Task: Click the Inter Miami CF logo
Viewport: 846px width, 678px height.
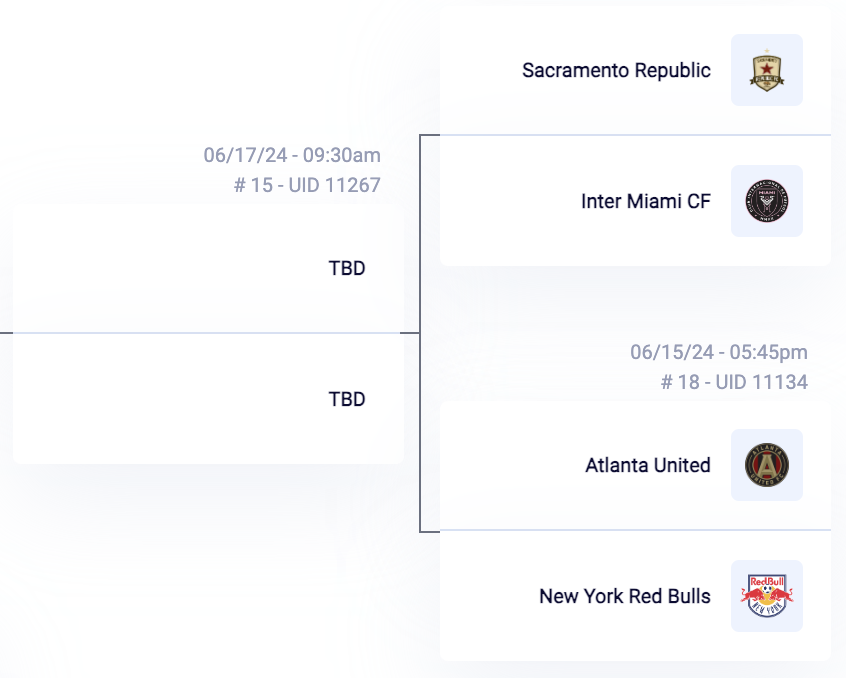Action: click(767, 201)
